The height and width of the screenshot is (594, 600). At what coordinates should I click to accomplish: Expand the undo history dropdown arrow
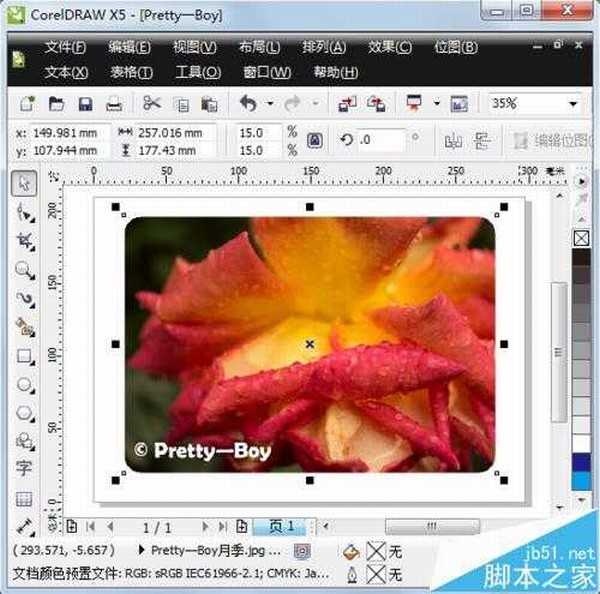click(269, 104)
